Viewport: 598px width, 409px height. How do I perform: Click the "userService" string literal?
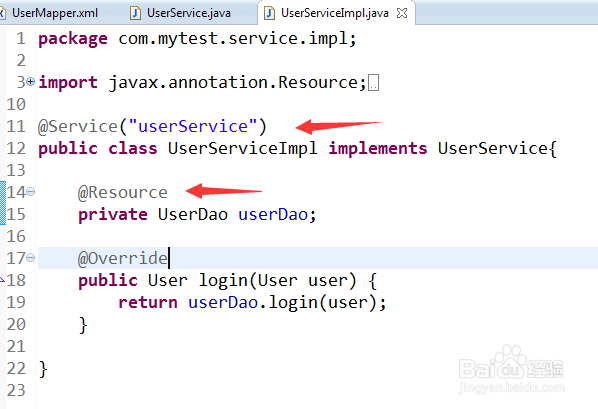pos(193,126)
